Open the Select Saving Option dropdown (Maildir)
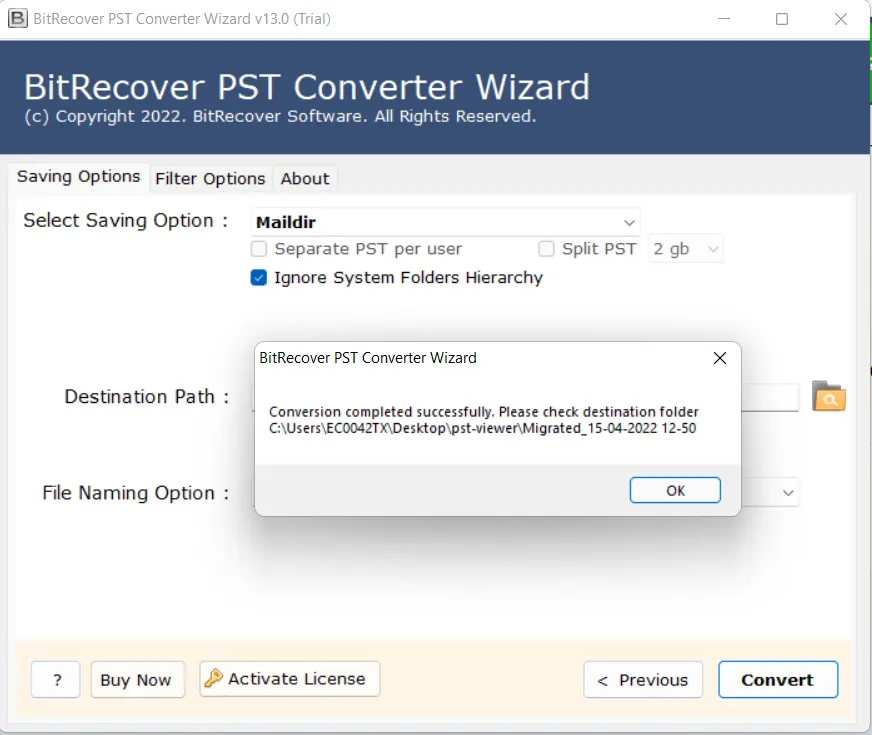 [445, 222]
